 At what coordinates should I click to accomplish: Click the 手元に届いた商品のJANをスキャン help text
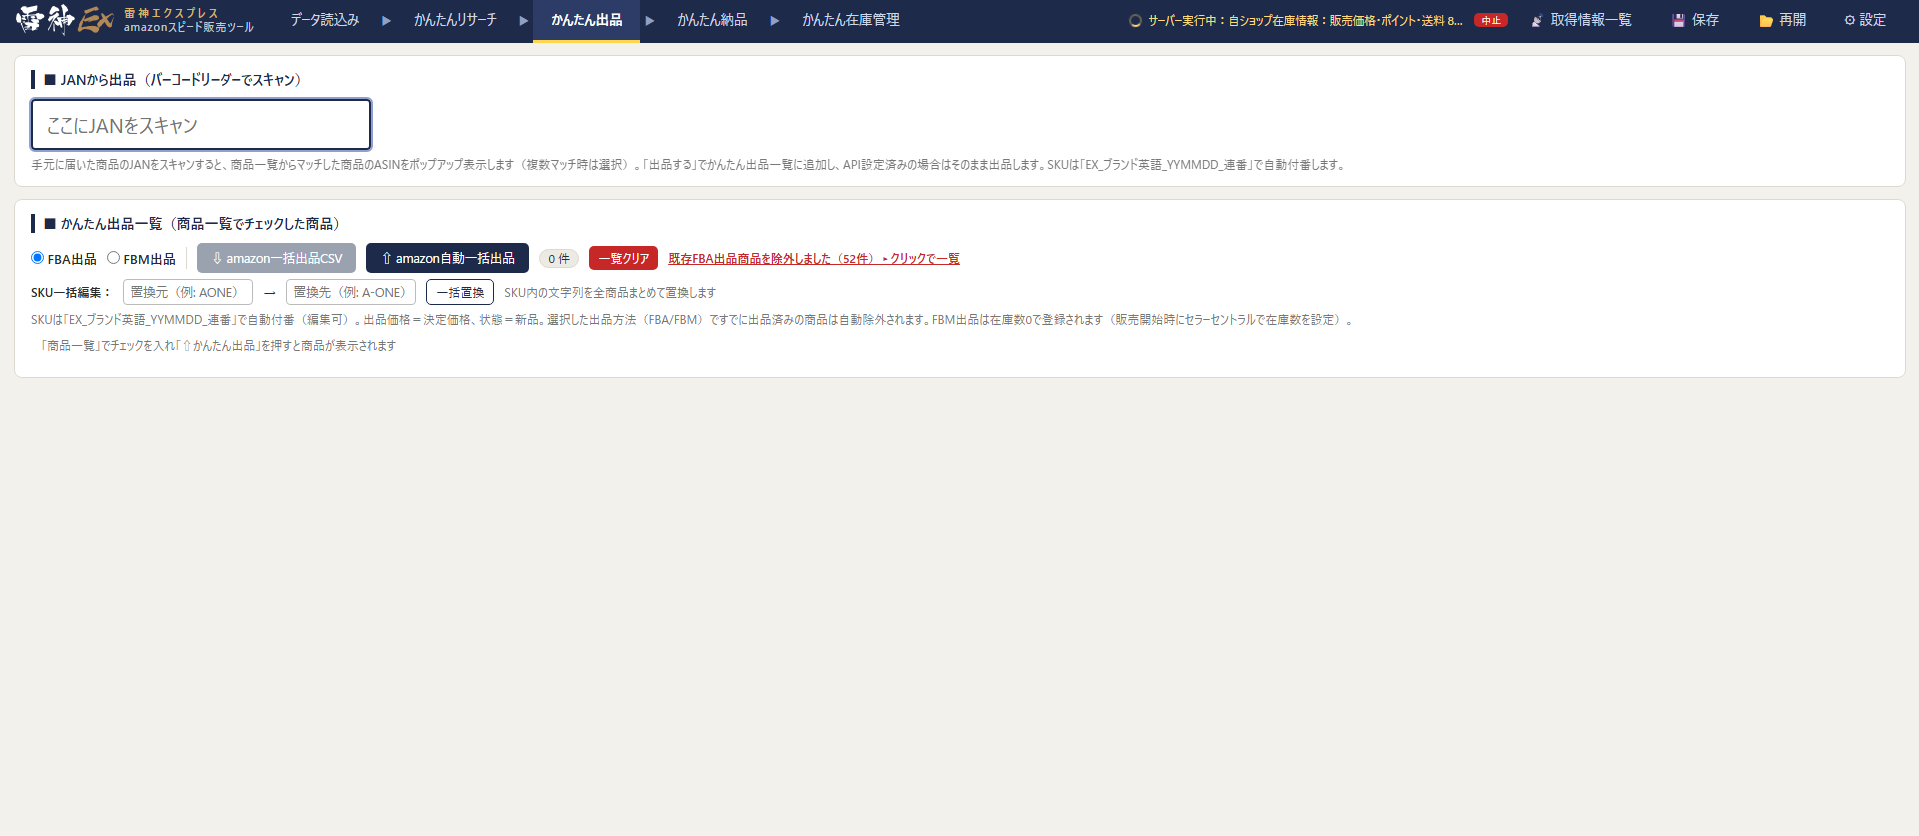[x=689, y=165]
